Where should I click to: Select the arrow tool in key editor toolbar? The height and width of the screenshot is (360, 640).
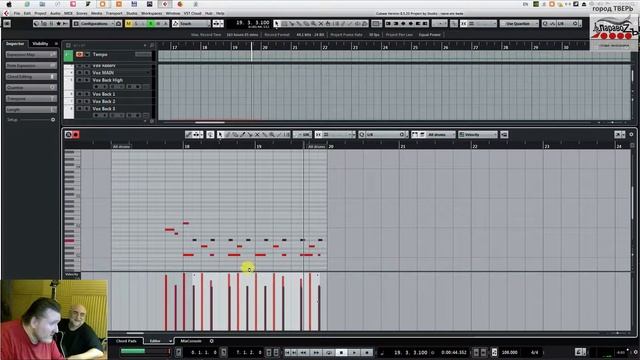click(x=220, y=134)
